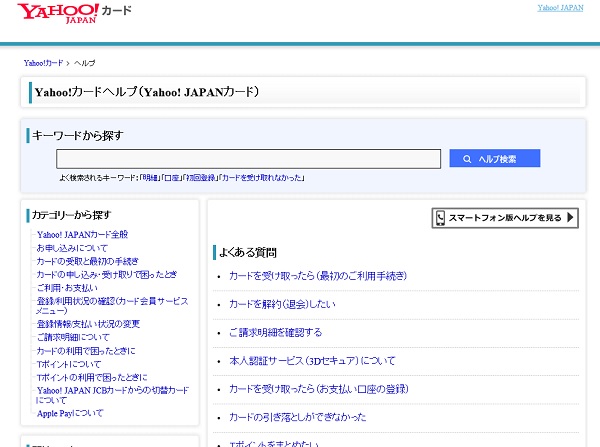Open ご利用・お支払い category
The width and height of the screenshot is (600, 447).
point(67,288)
